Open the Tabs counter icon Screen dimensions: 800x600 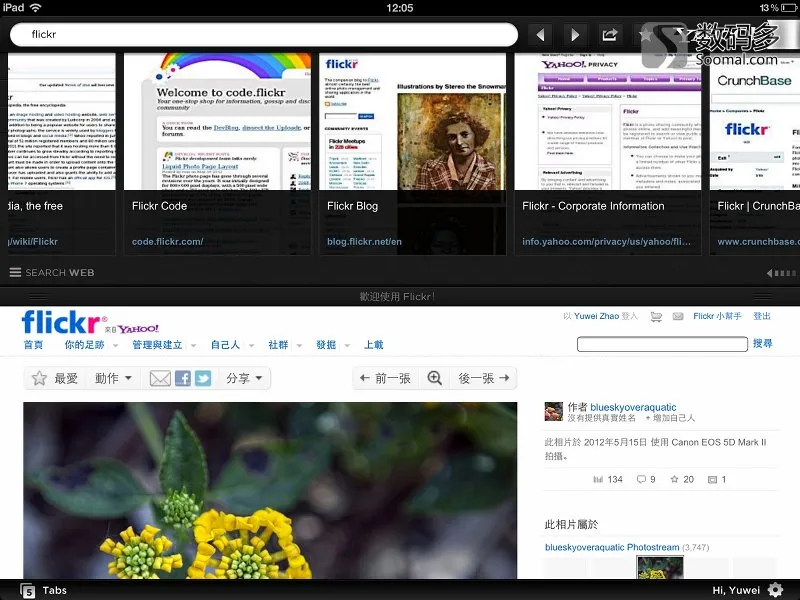pos(28,591)
